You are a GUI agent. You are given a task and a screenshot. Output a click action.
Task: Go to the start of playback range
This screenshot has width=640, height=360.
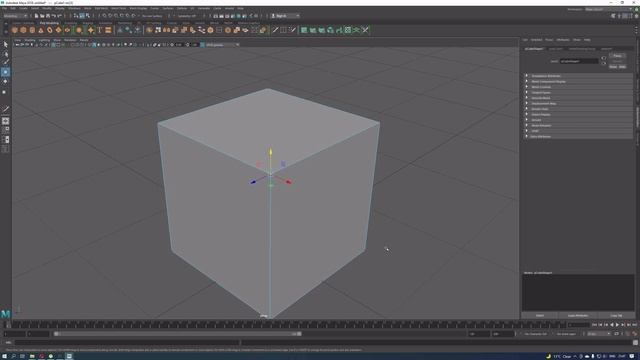click(x=595, y=325)
